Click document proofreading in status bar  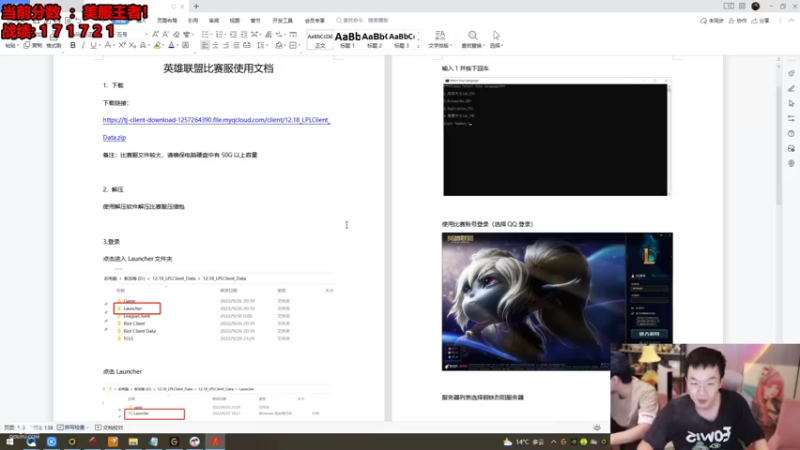[109, 428]
